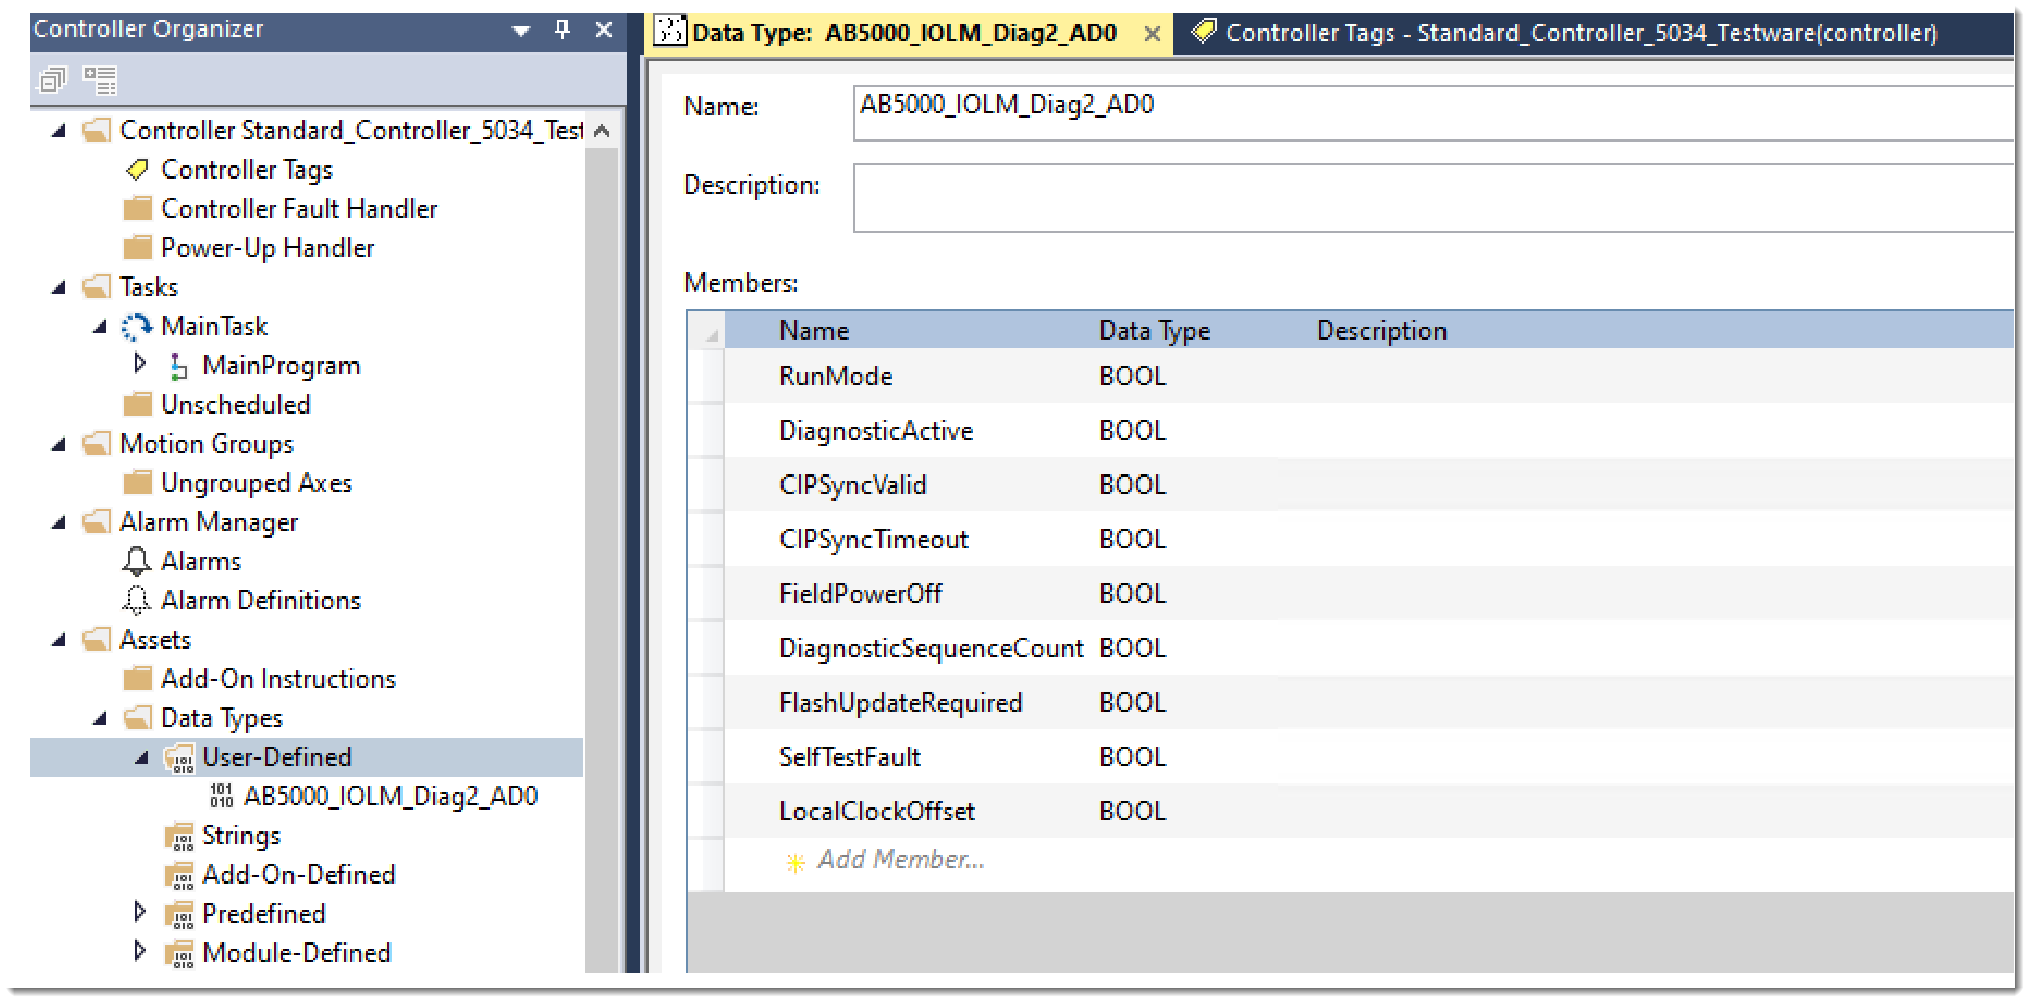Switch to the Controller Tags tab
Viewport: 2030px width, 1003px height.
1579,33
